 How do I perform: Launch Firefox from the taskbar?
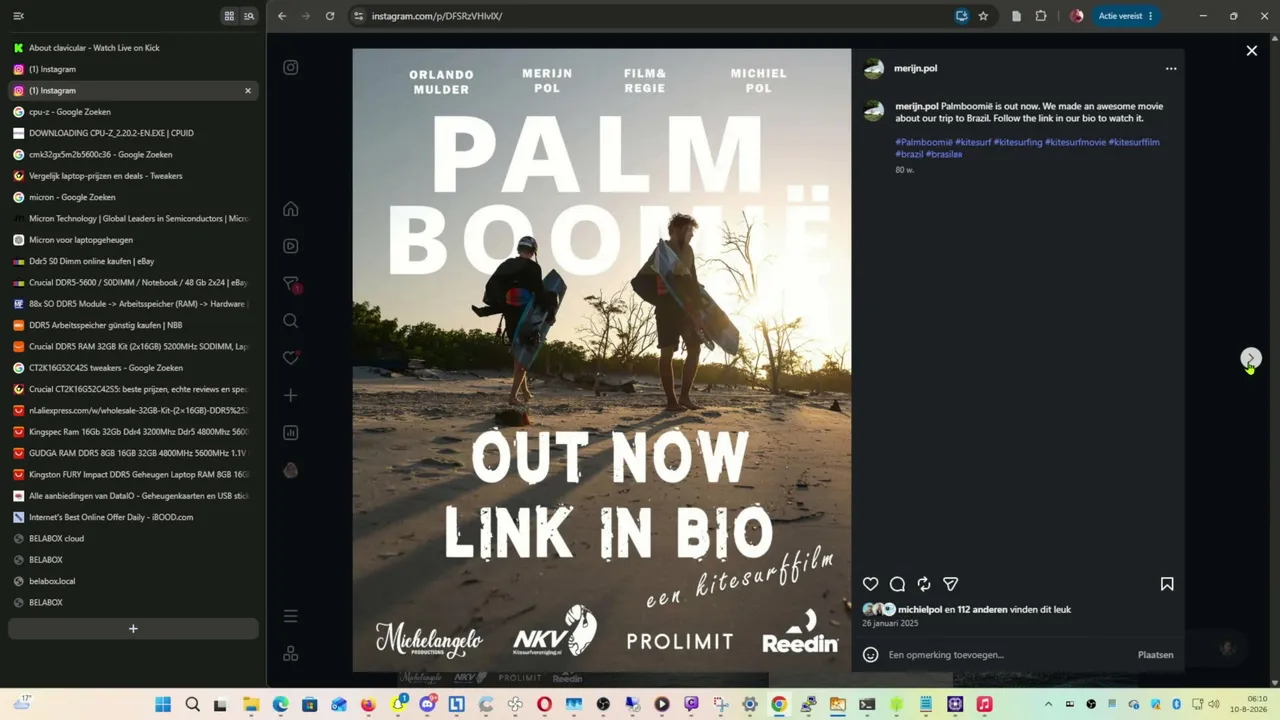pyautogui.click(x=368, y=705)
